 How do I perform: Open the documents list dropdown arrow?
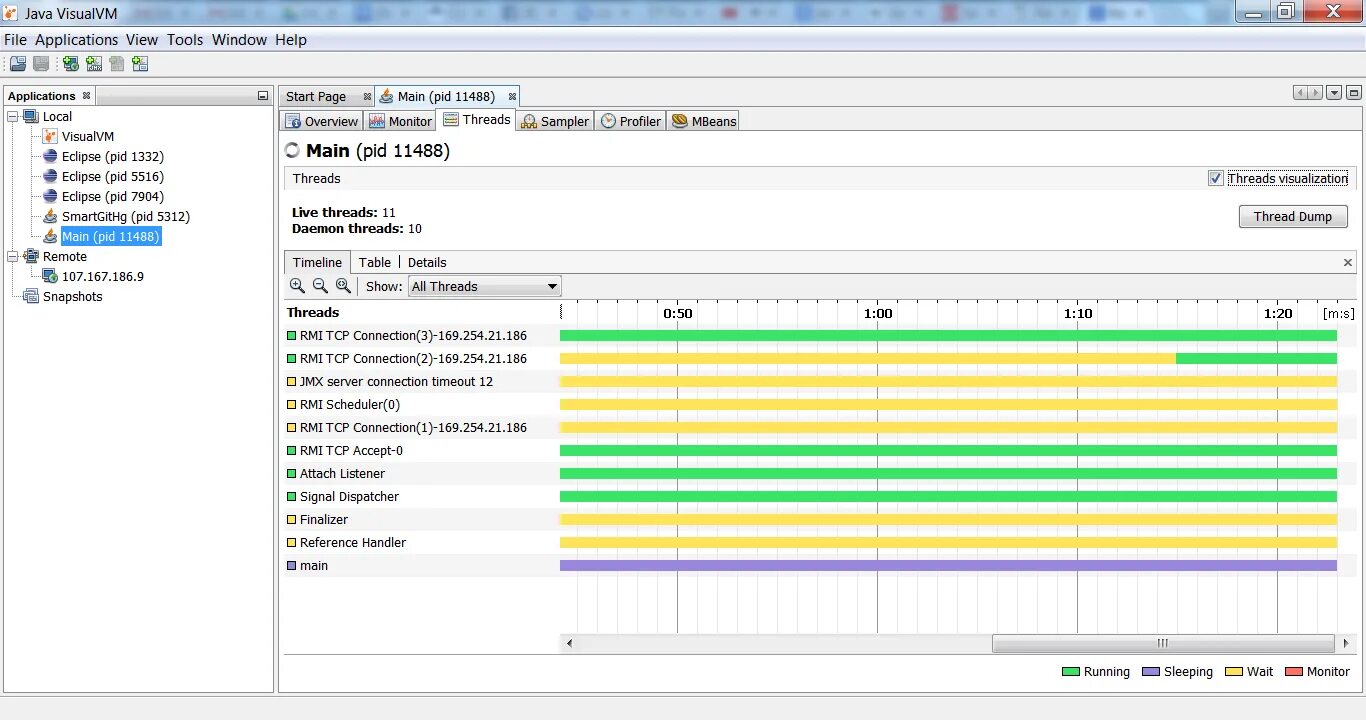(1334, 93)
